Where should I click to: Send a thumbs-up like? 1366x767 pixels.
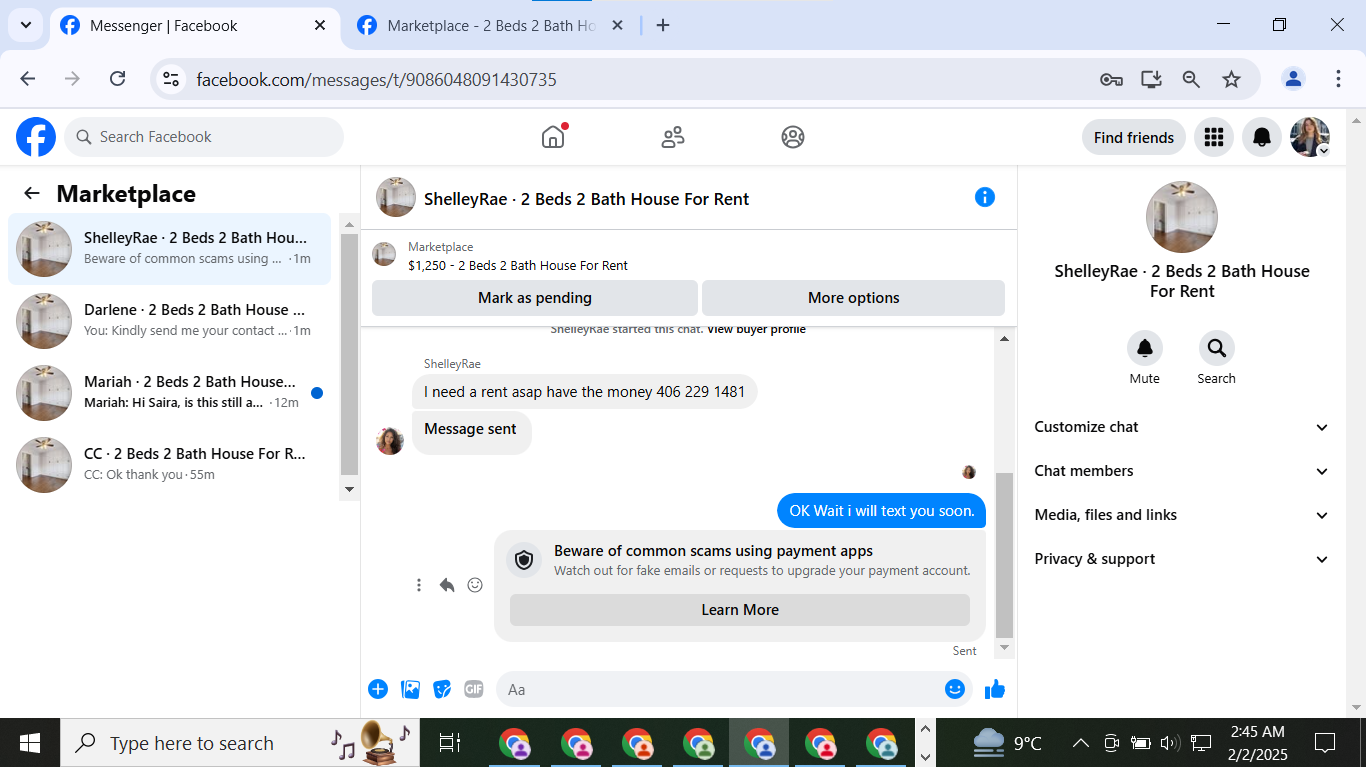click(x=995, y=689)
